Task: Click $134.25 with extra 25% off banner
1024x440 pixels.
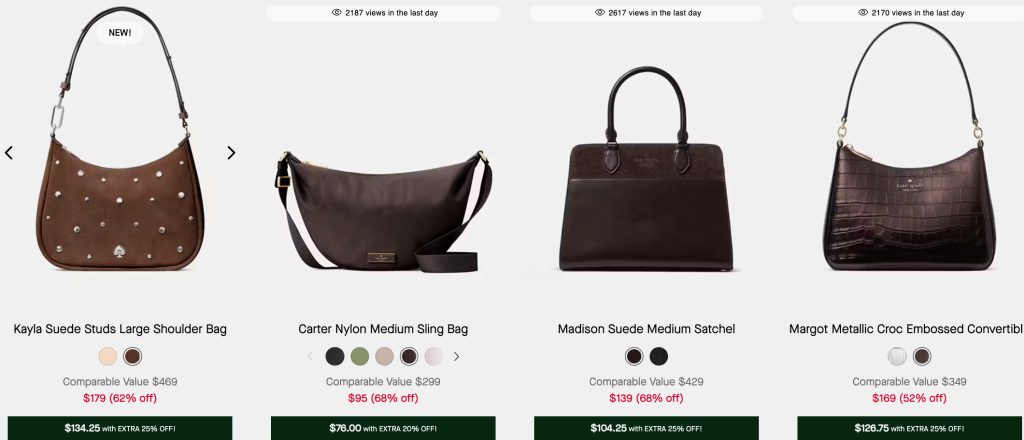Action: [x=120, y=428]
